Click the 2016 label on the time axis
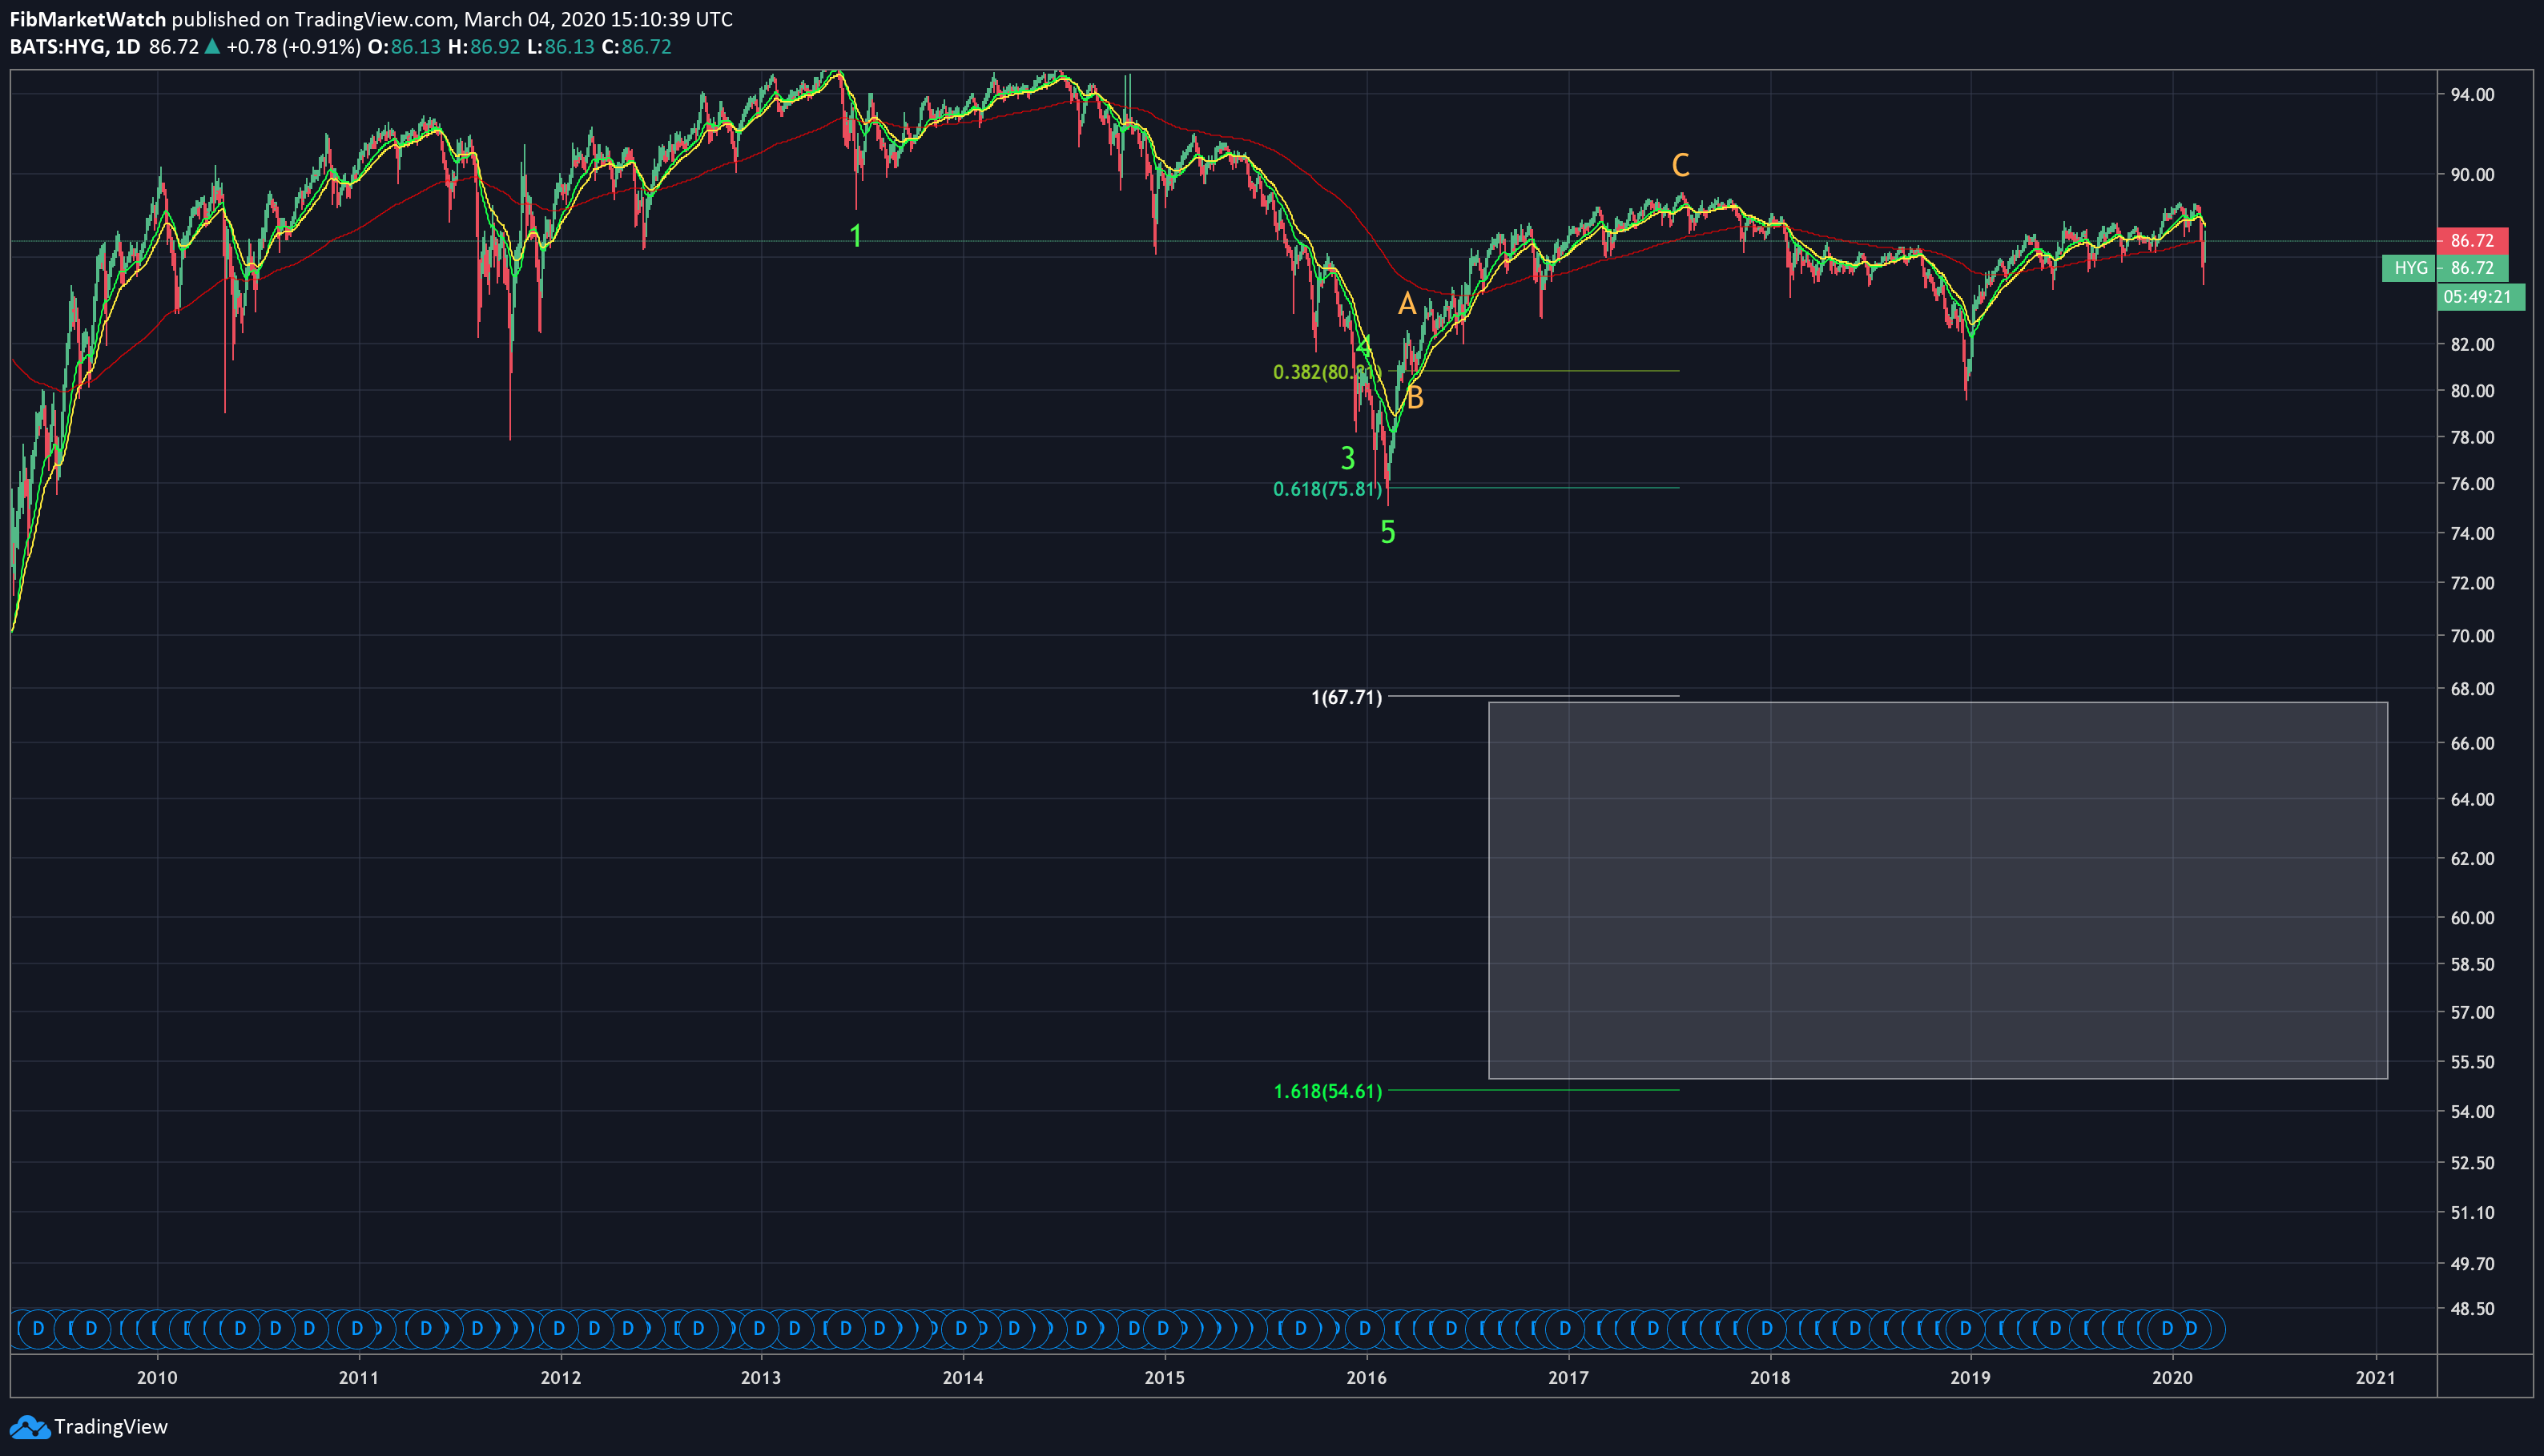Viewport: 2544px width, 1456px height. [1366, 1377]
